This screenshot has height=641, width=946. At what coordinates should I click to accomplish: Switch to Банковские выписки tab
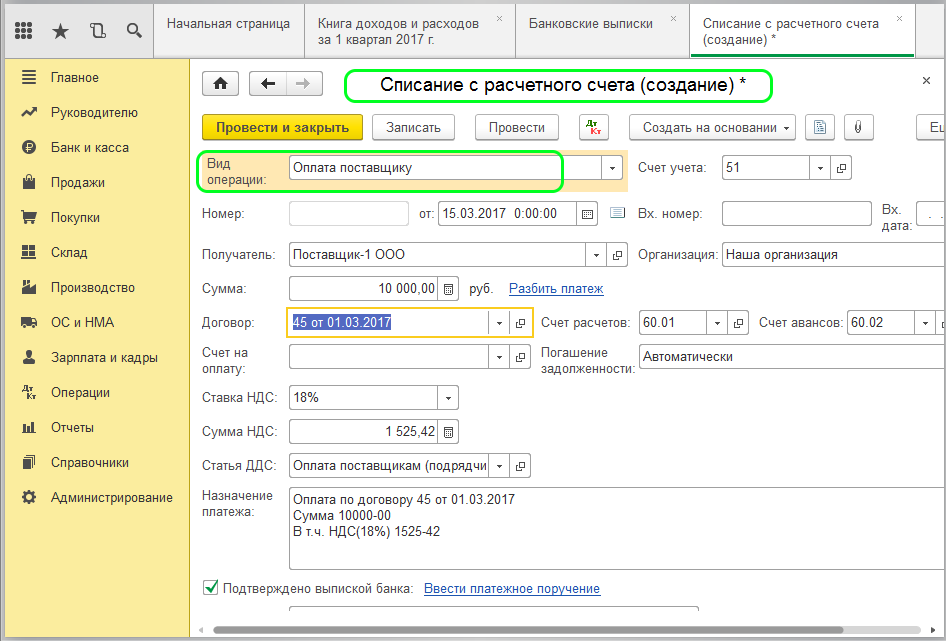pos(590,23)
